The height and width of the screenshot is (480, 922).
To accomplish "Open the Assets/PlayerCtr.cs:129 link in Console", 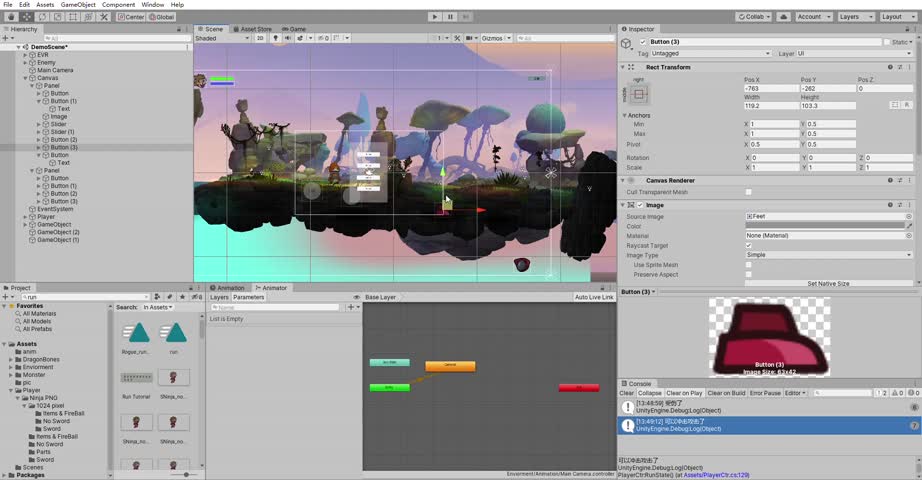I will tap(716, 475).
